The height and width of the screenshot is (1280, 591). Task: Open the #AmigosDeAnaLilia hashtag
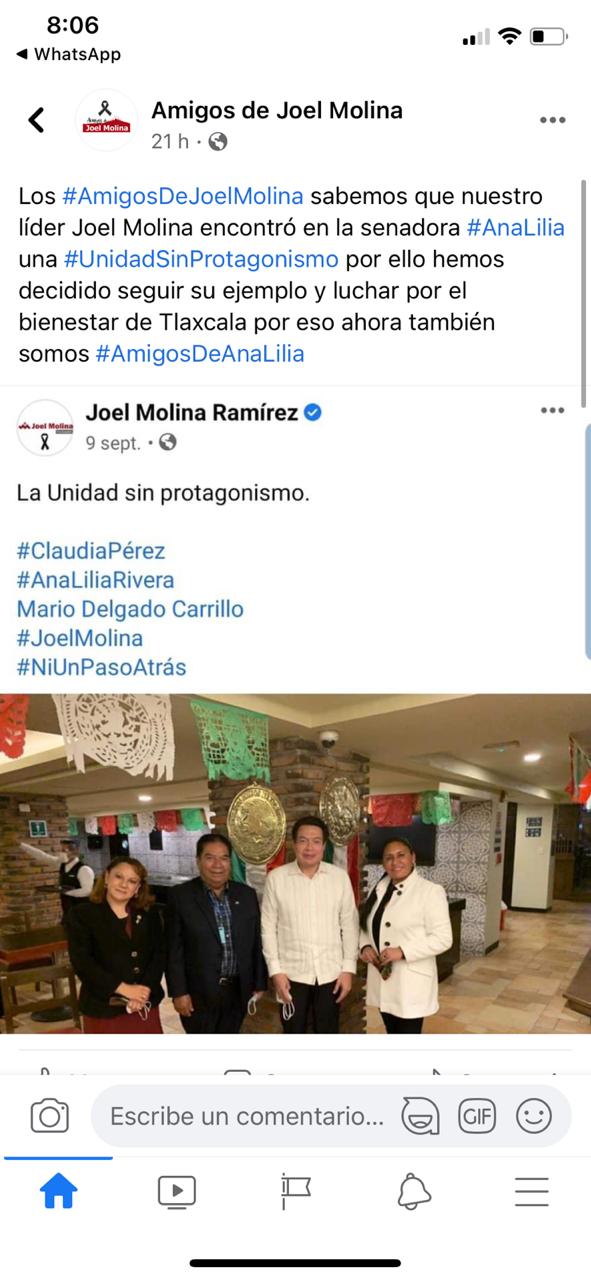coord(200,353)
